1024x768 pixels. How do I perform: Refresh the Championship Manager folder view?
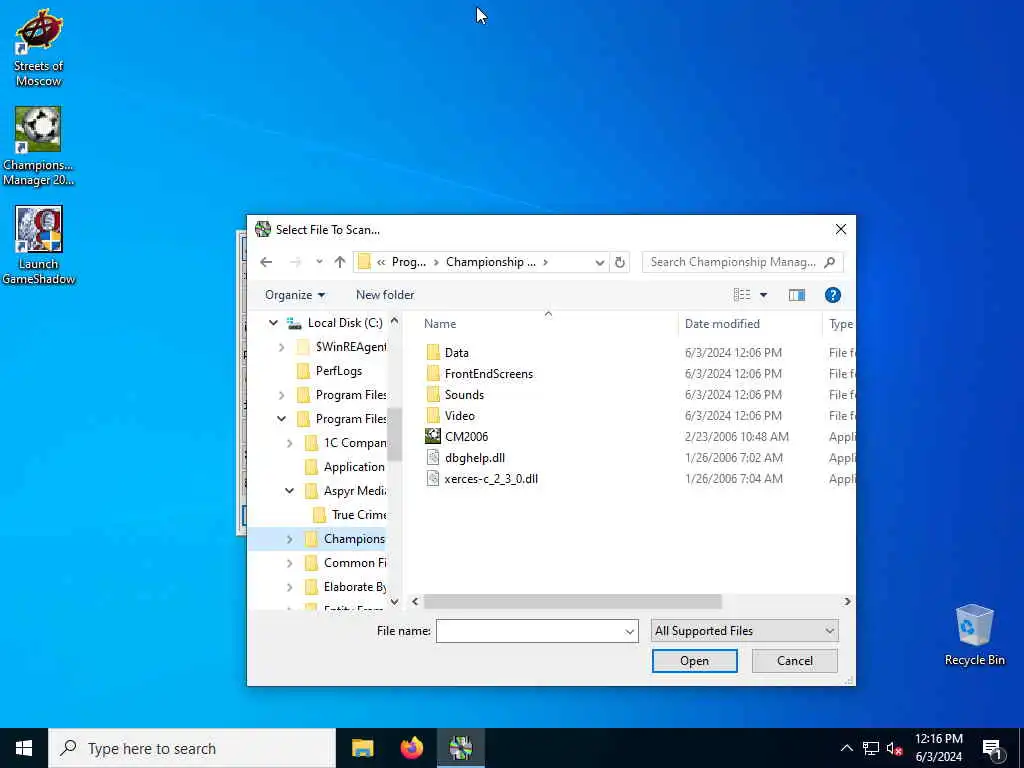(620, 262)
